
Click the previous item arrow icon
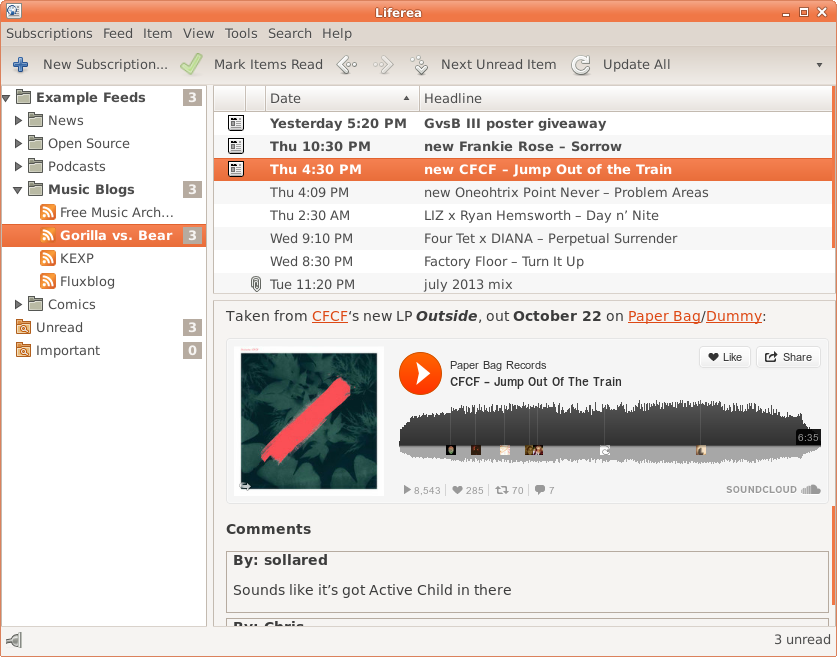347,65
